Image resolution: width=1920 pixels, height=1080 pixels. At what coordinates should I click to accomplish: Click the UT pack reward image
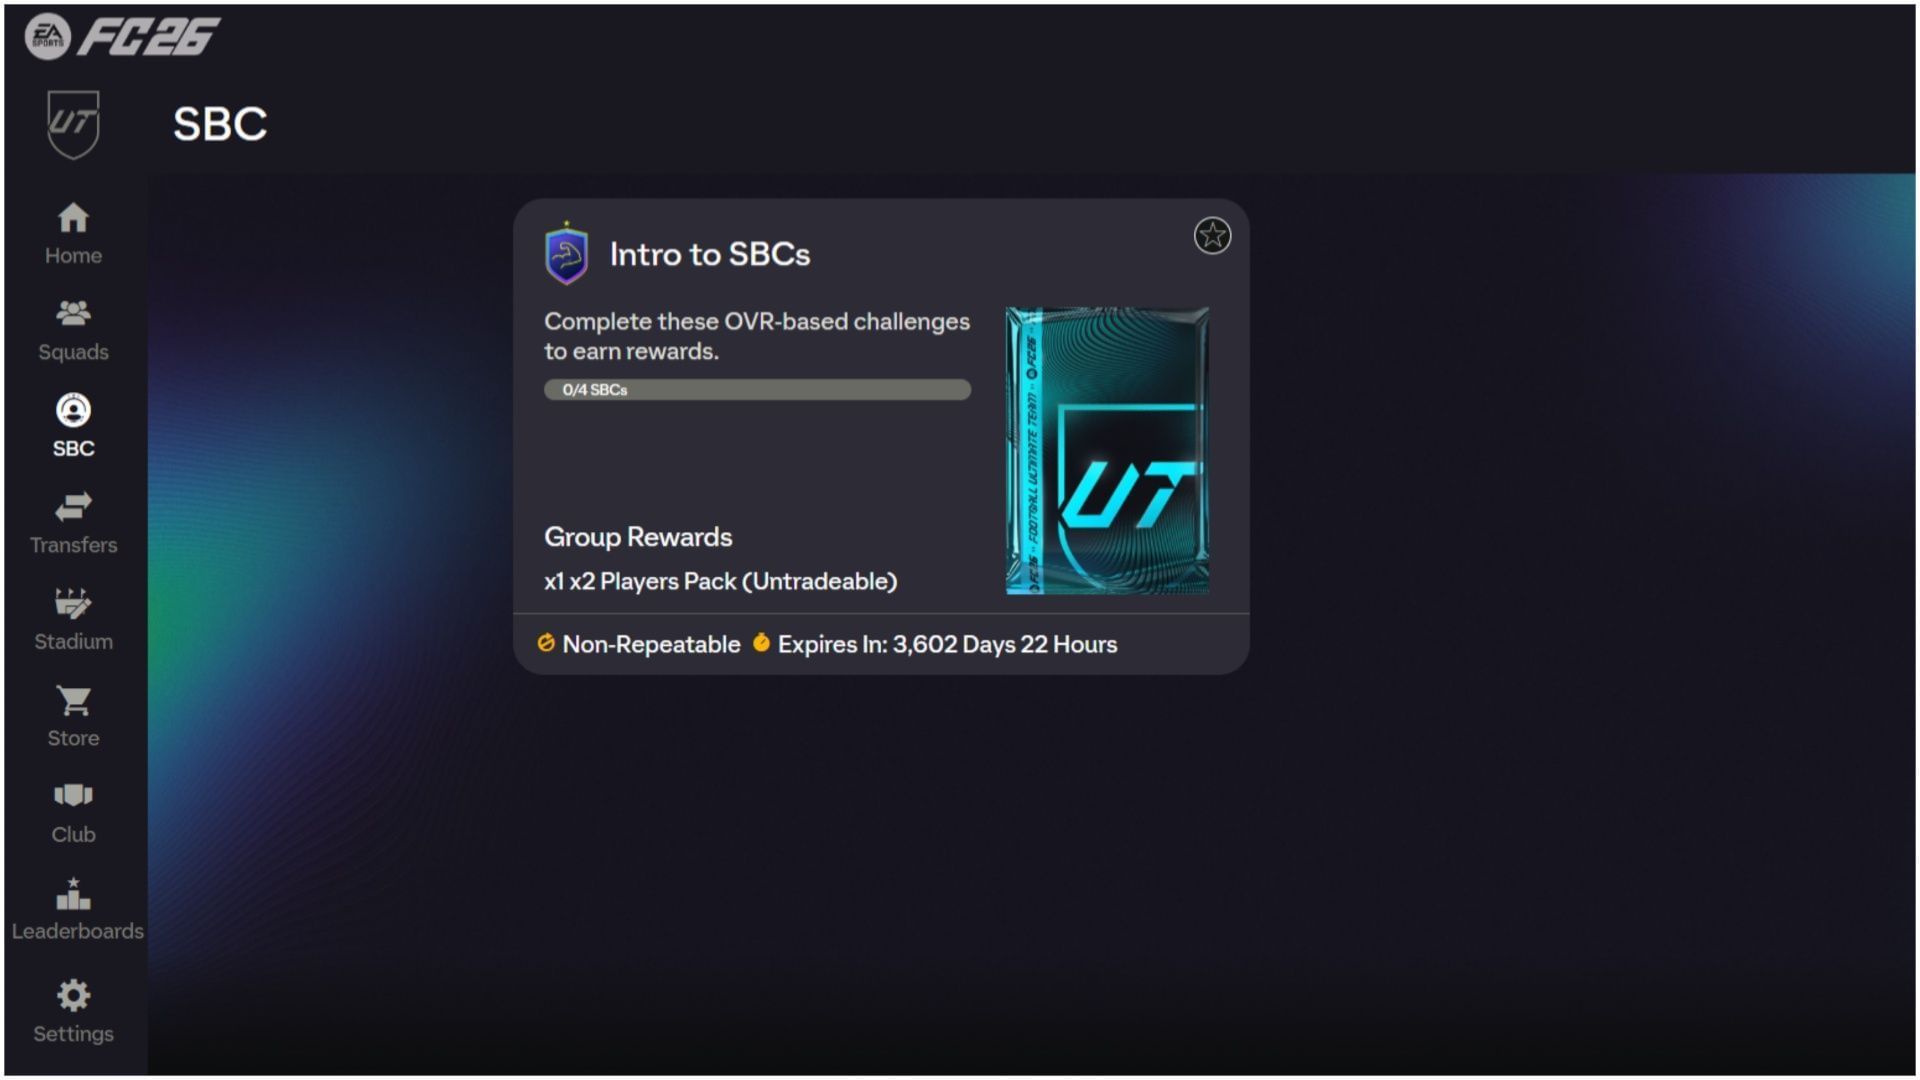coord(1107,451)
